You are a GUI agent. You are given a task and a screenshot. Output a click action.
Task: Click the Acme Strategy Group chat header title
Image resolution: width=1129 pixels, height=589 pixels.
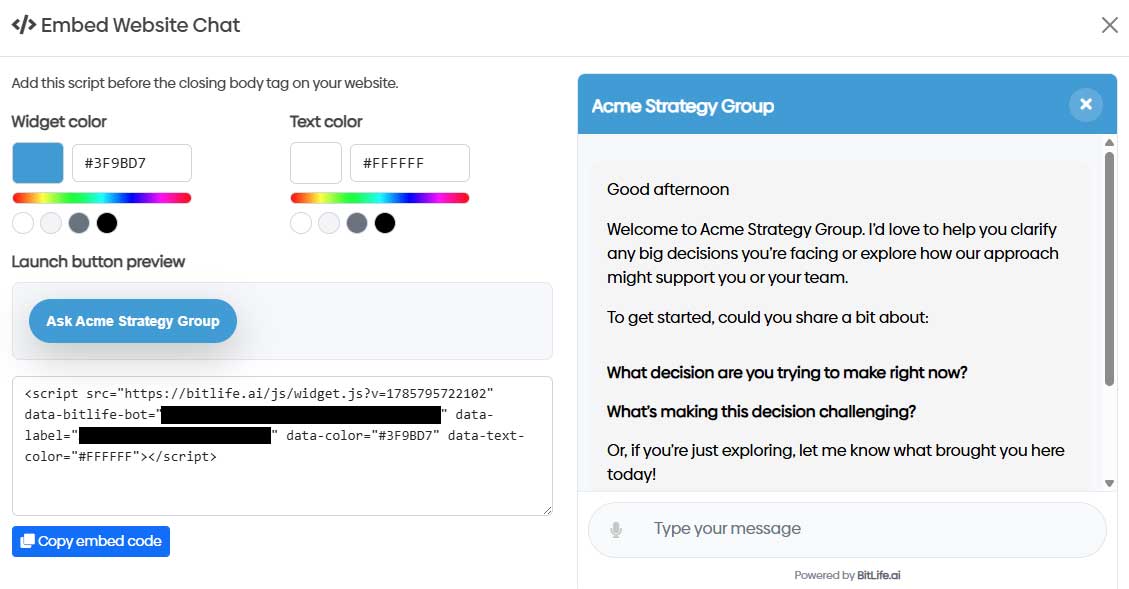point(683,106)
